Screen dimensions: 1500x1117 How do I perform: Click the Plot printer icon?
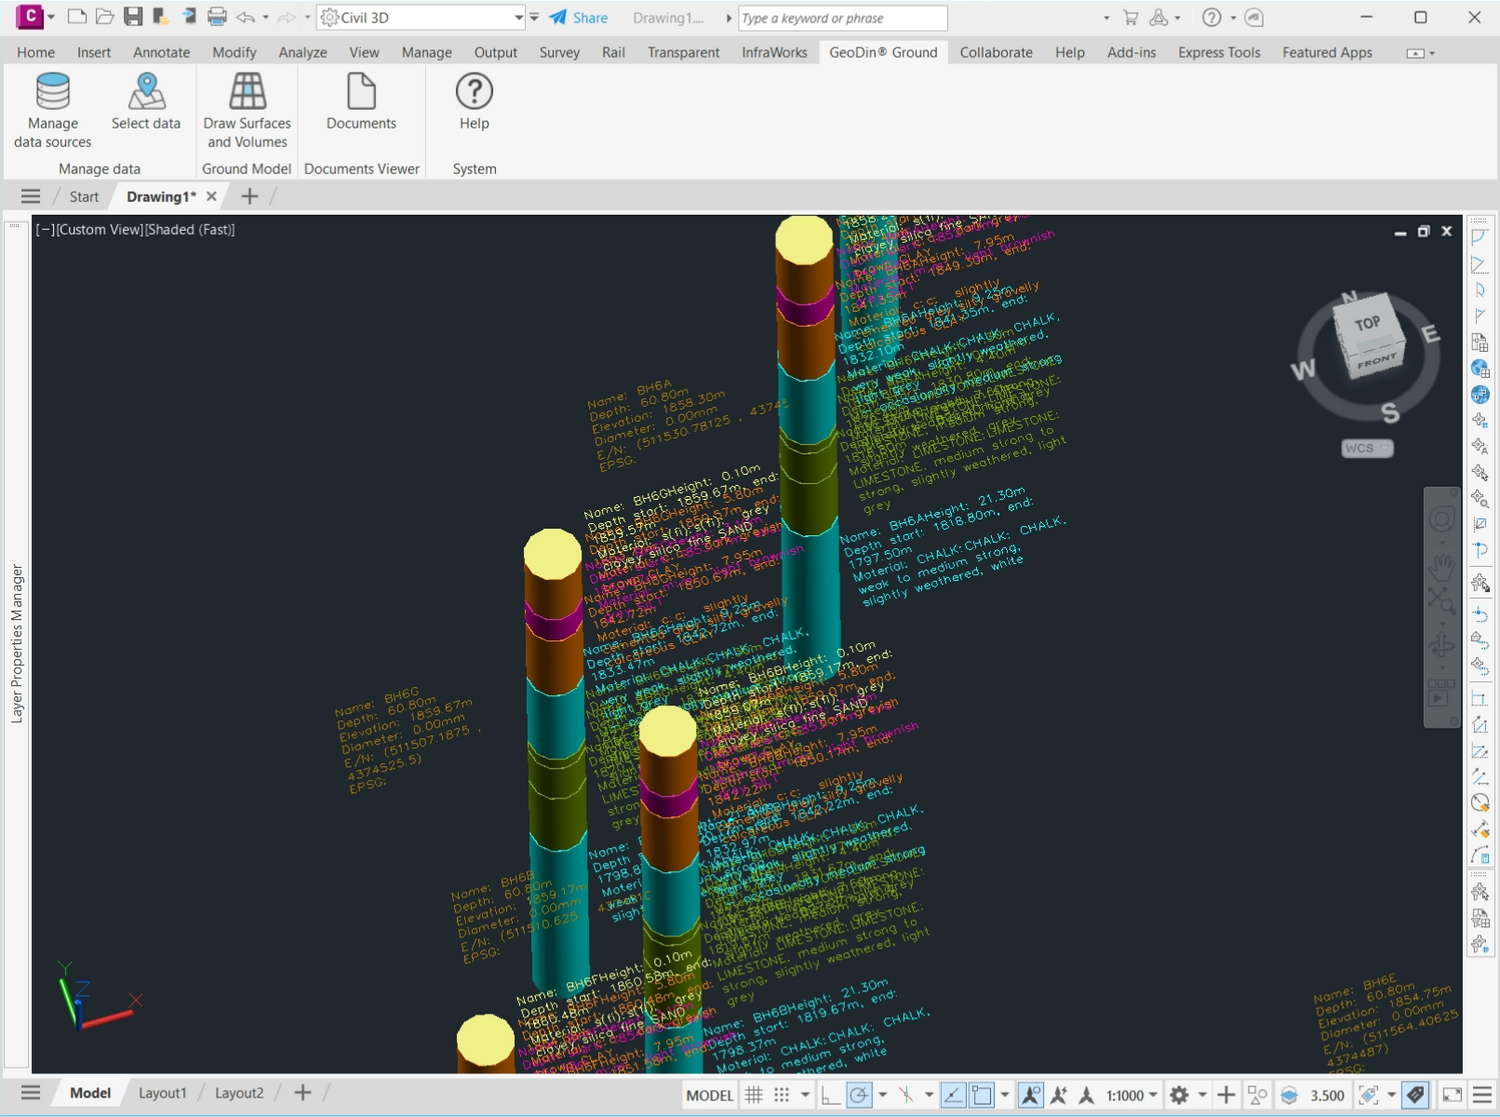click(x=217, y=17)
